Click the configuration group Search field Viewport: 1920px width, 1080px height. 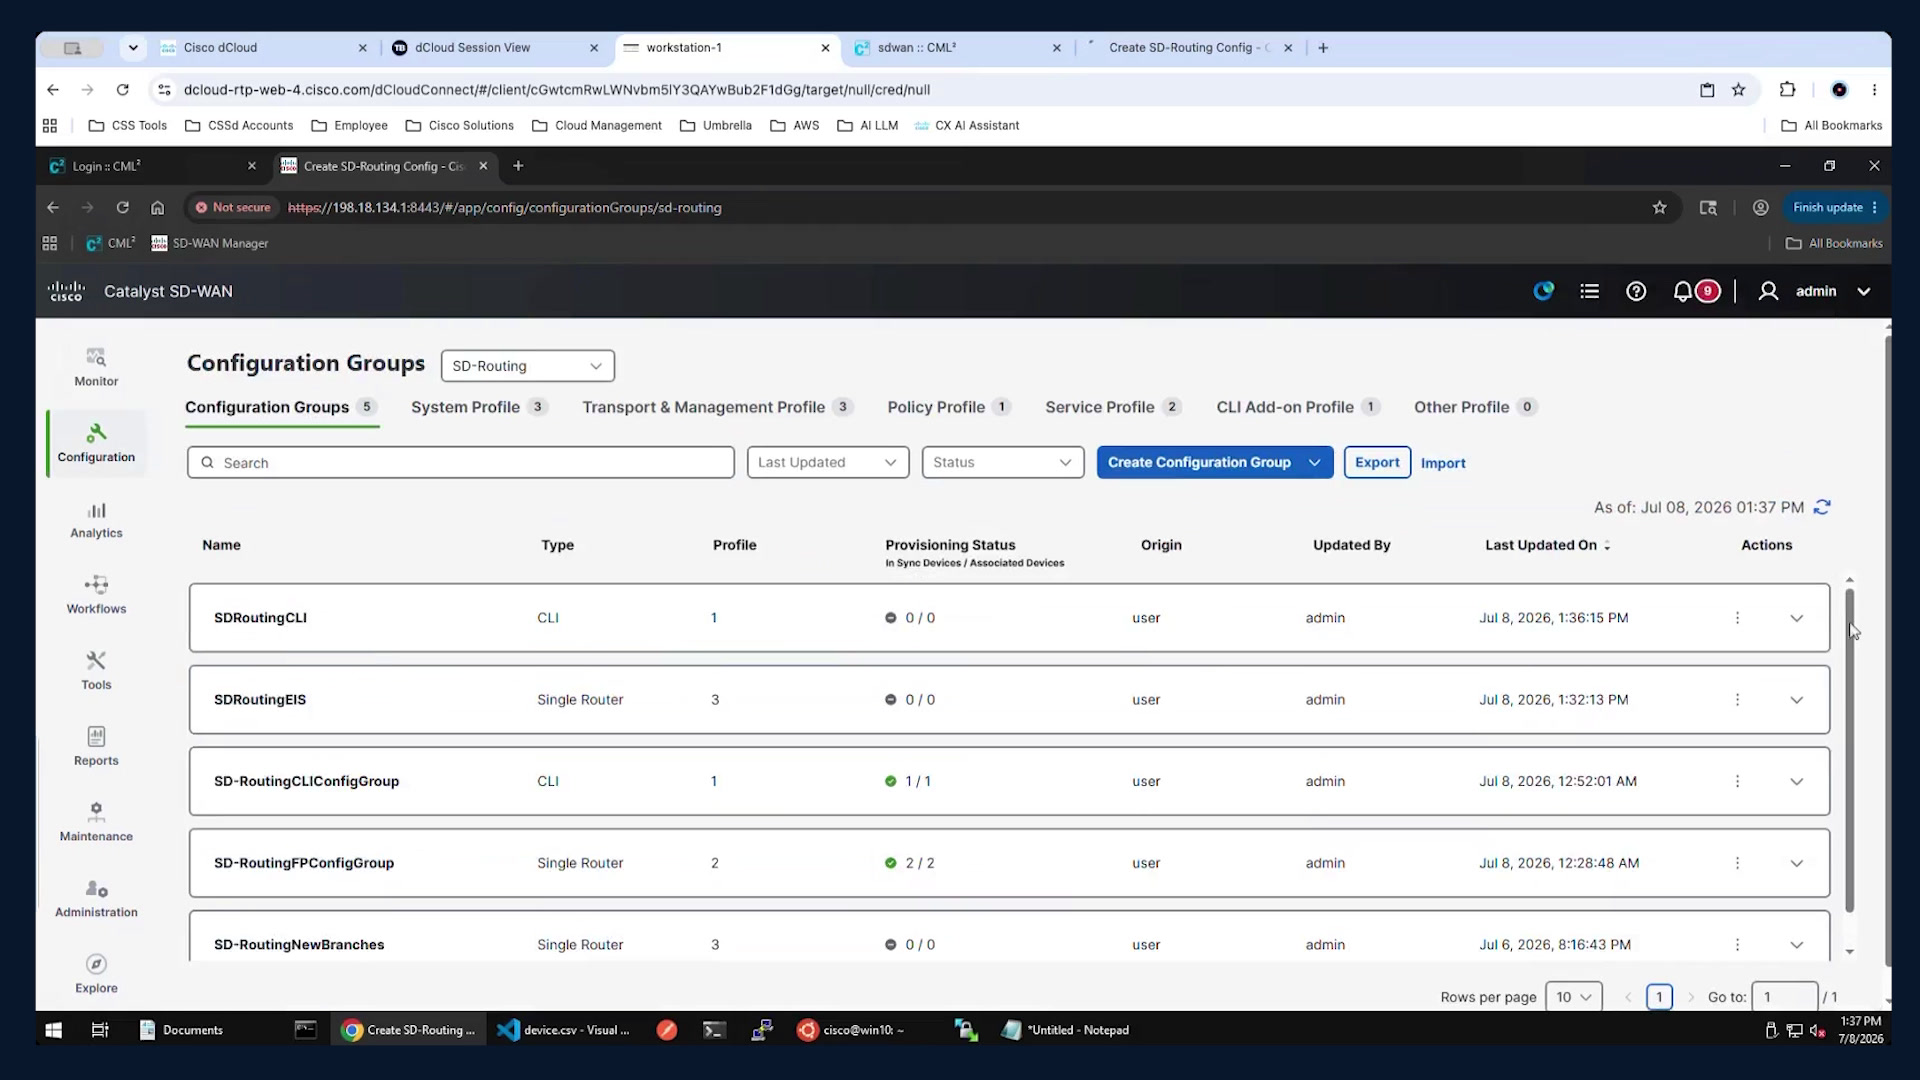[461, 462]
